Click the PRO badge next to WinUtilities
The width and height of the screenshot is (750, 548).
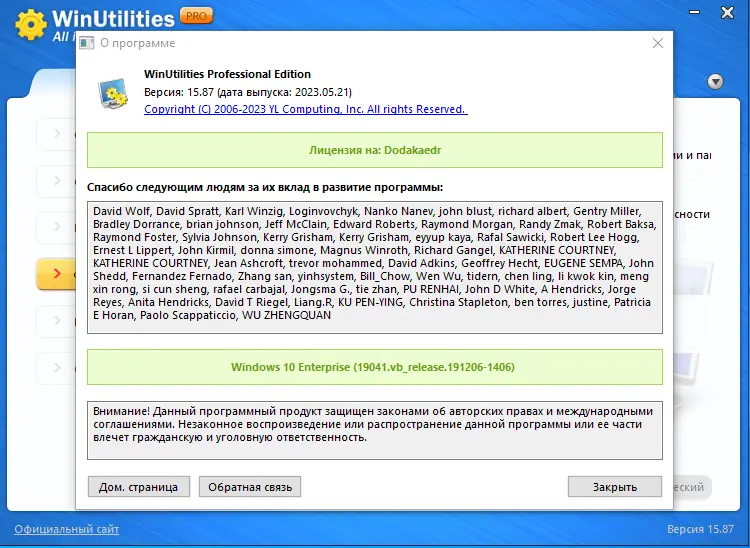tap(196, 16)
